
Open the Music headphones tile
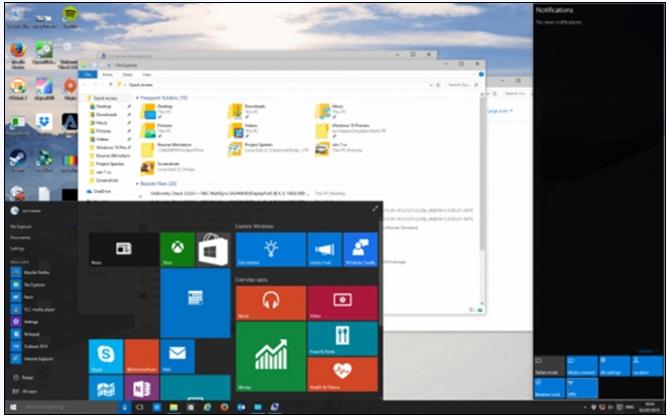point(271,303)
